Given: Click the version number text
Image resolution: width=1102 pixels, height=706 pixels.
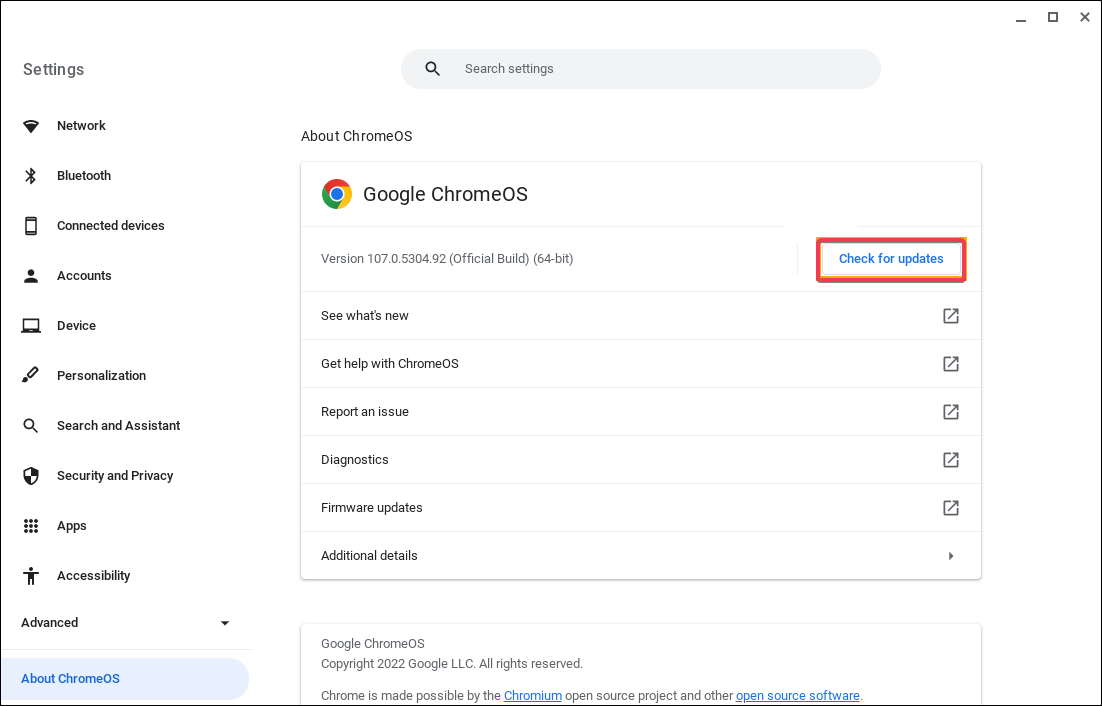Looking at the screenshot, I should click(447, 259).
